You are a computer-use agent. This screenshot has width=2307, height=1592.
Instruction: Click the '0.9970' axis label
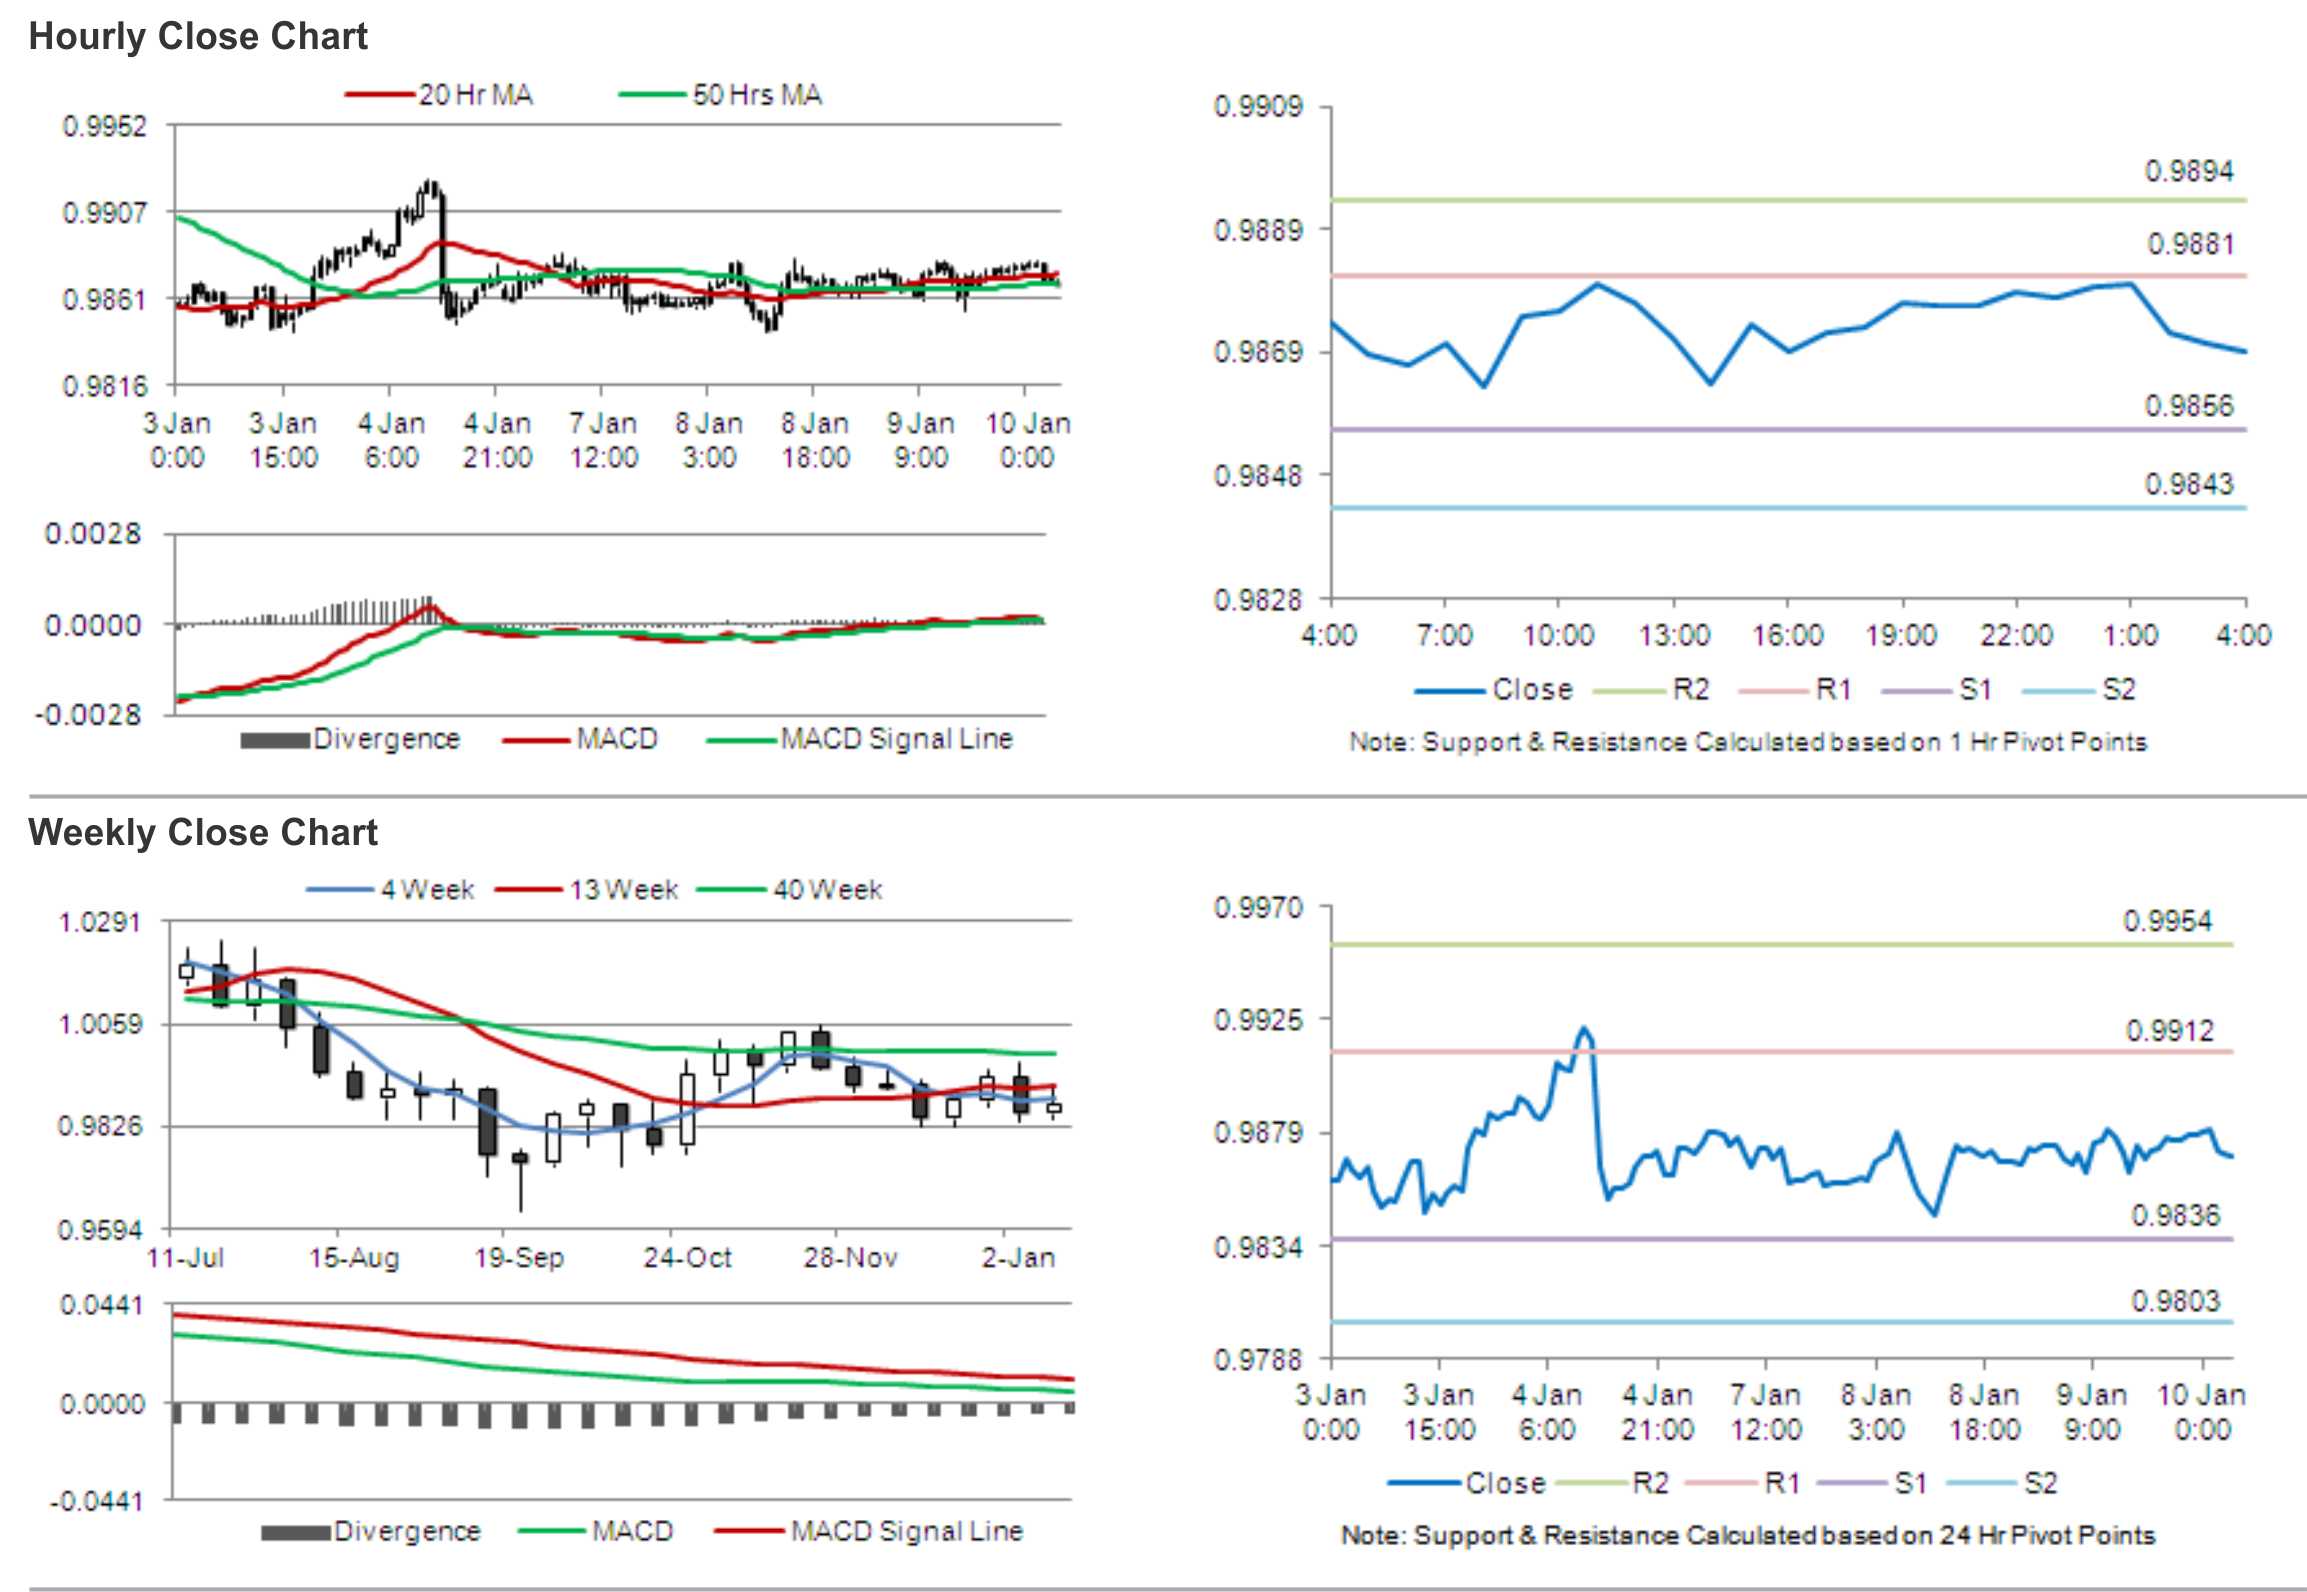tap(1258, 908)
